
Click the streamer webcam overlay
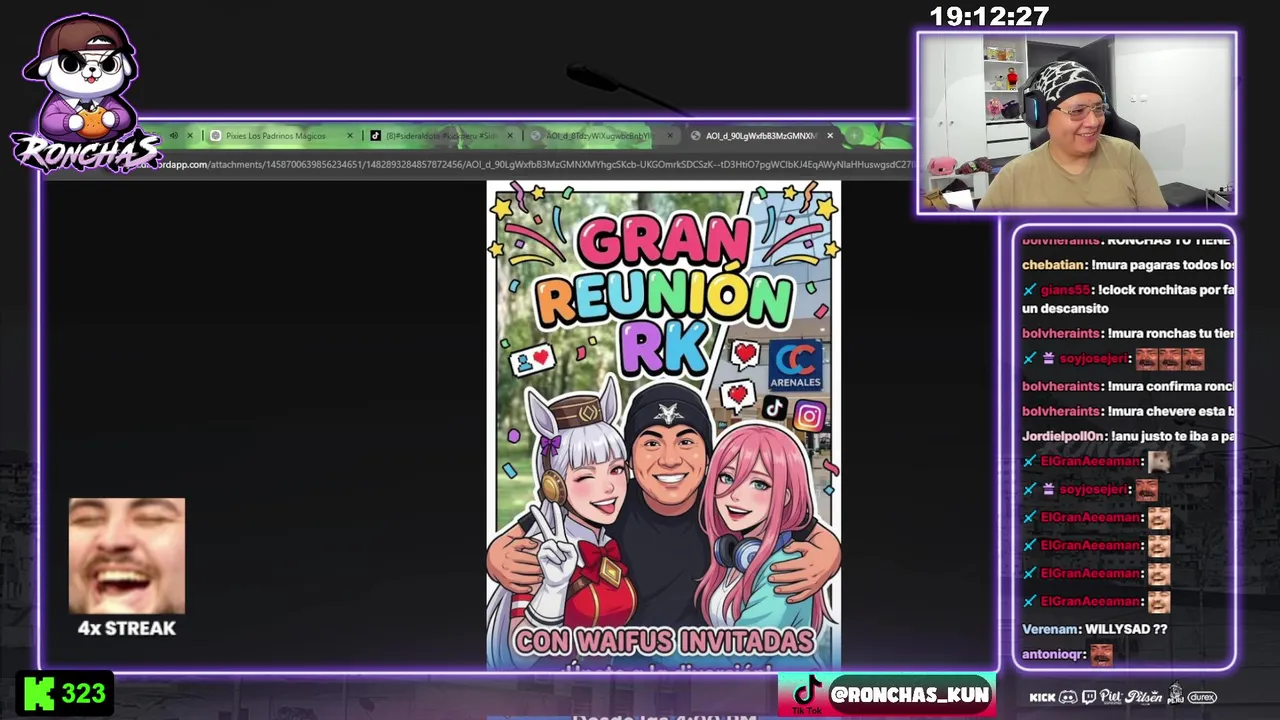pos(1077,123)
